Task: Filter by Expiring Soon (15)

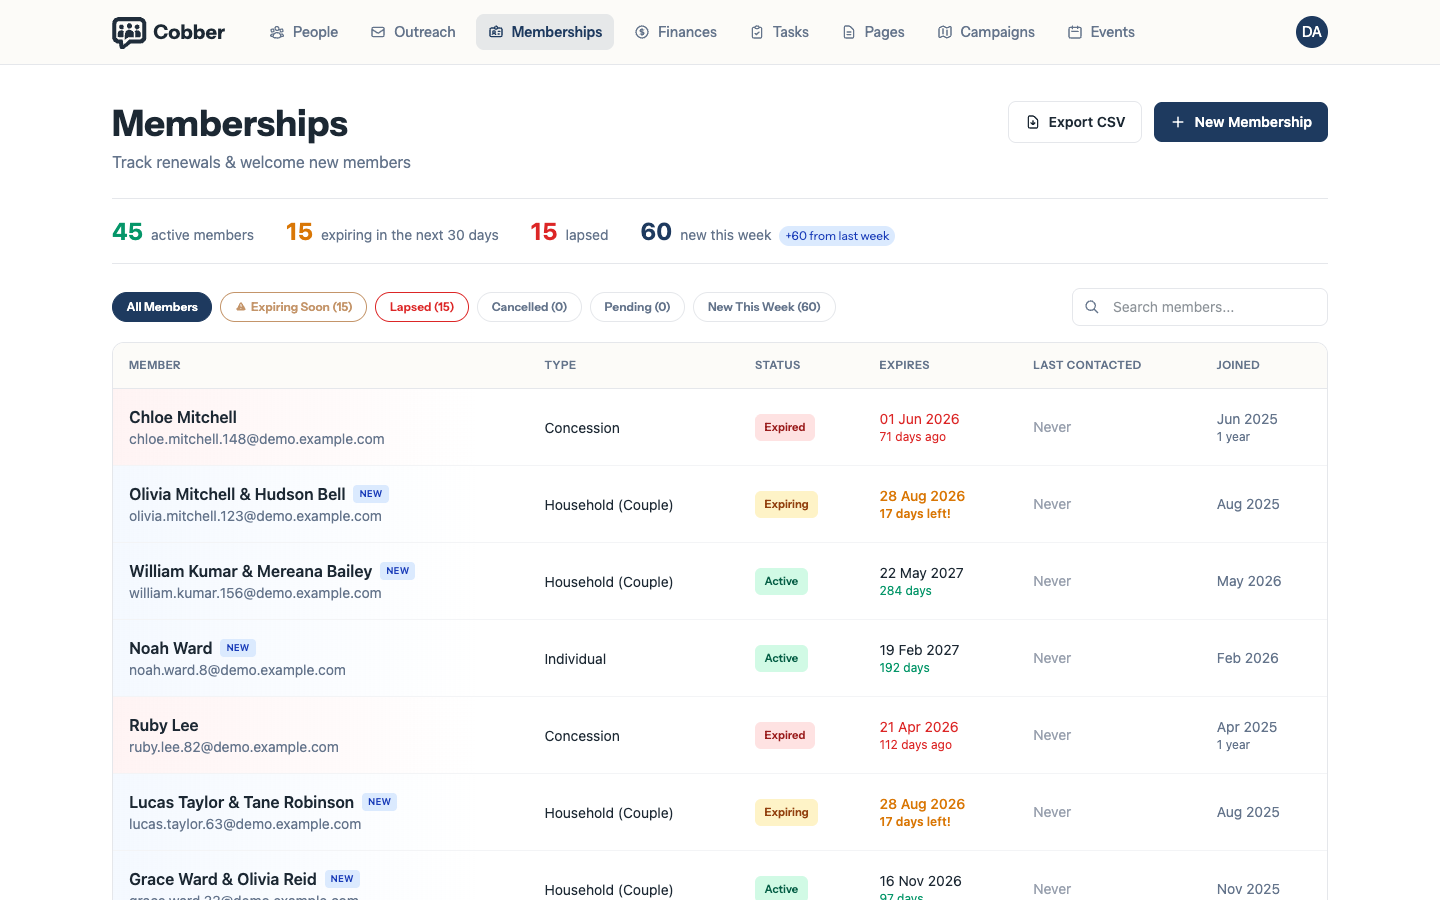Action: tap(293, 307)
